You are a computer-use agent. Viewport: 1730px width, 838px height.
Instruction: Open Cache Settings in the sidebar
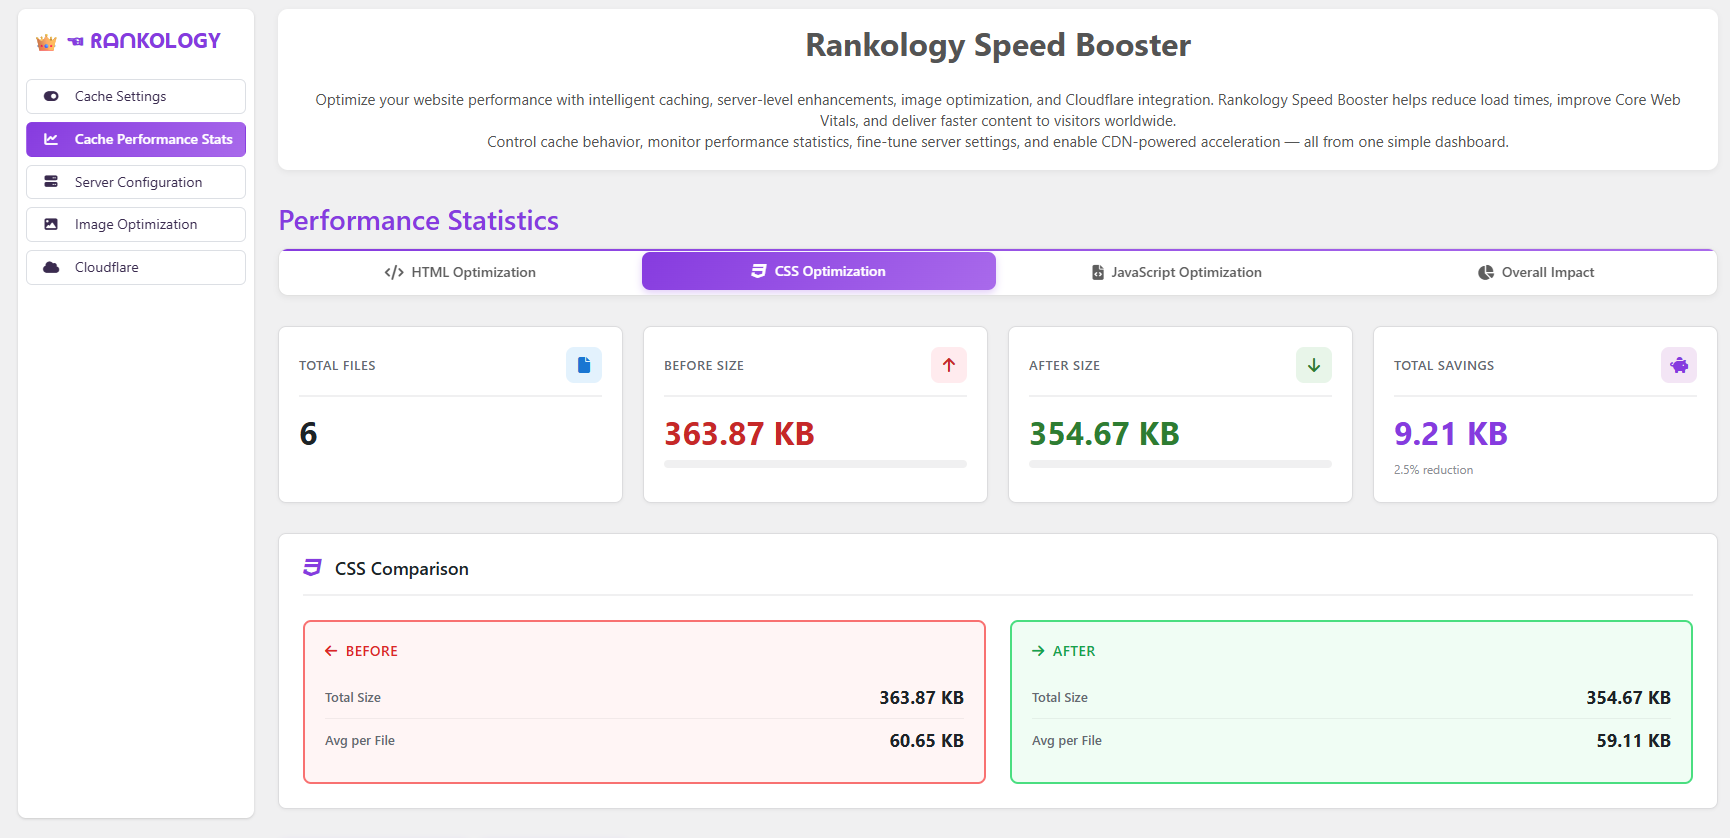coord(136,97)
